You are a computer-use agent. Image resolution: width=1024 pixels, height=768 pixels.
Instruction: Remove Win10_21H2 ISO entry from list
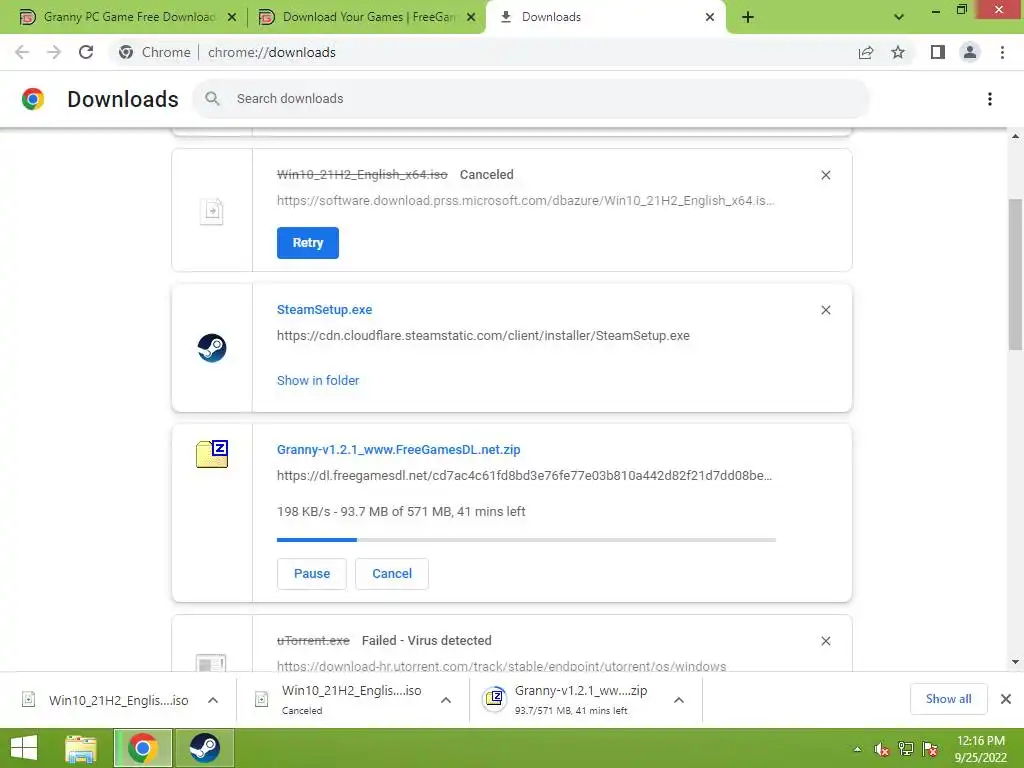[825, 175]
